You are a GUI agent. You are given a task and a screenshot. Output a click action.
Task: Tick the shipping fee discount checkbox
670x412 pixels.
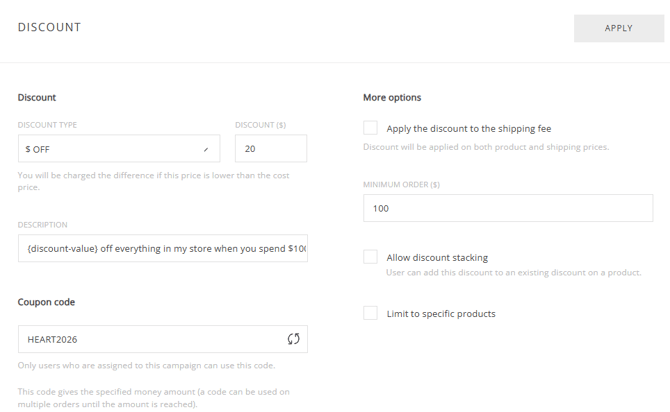click(371, 128)
